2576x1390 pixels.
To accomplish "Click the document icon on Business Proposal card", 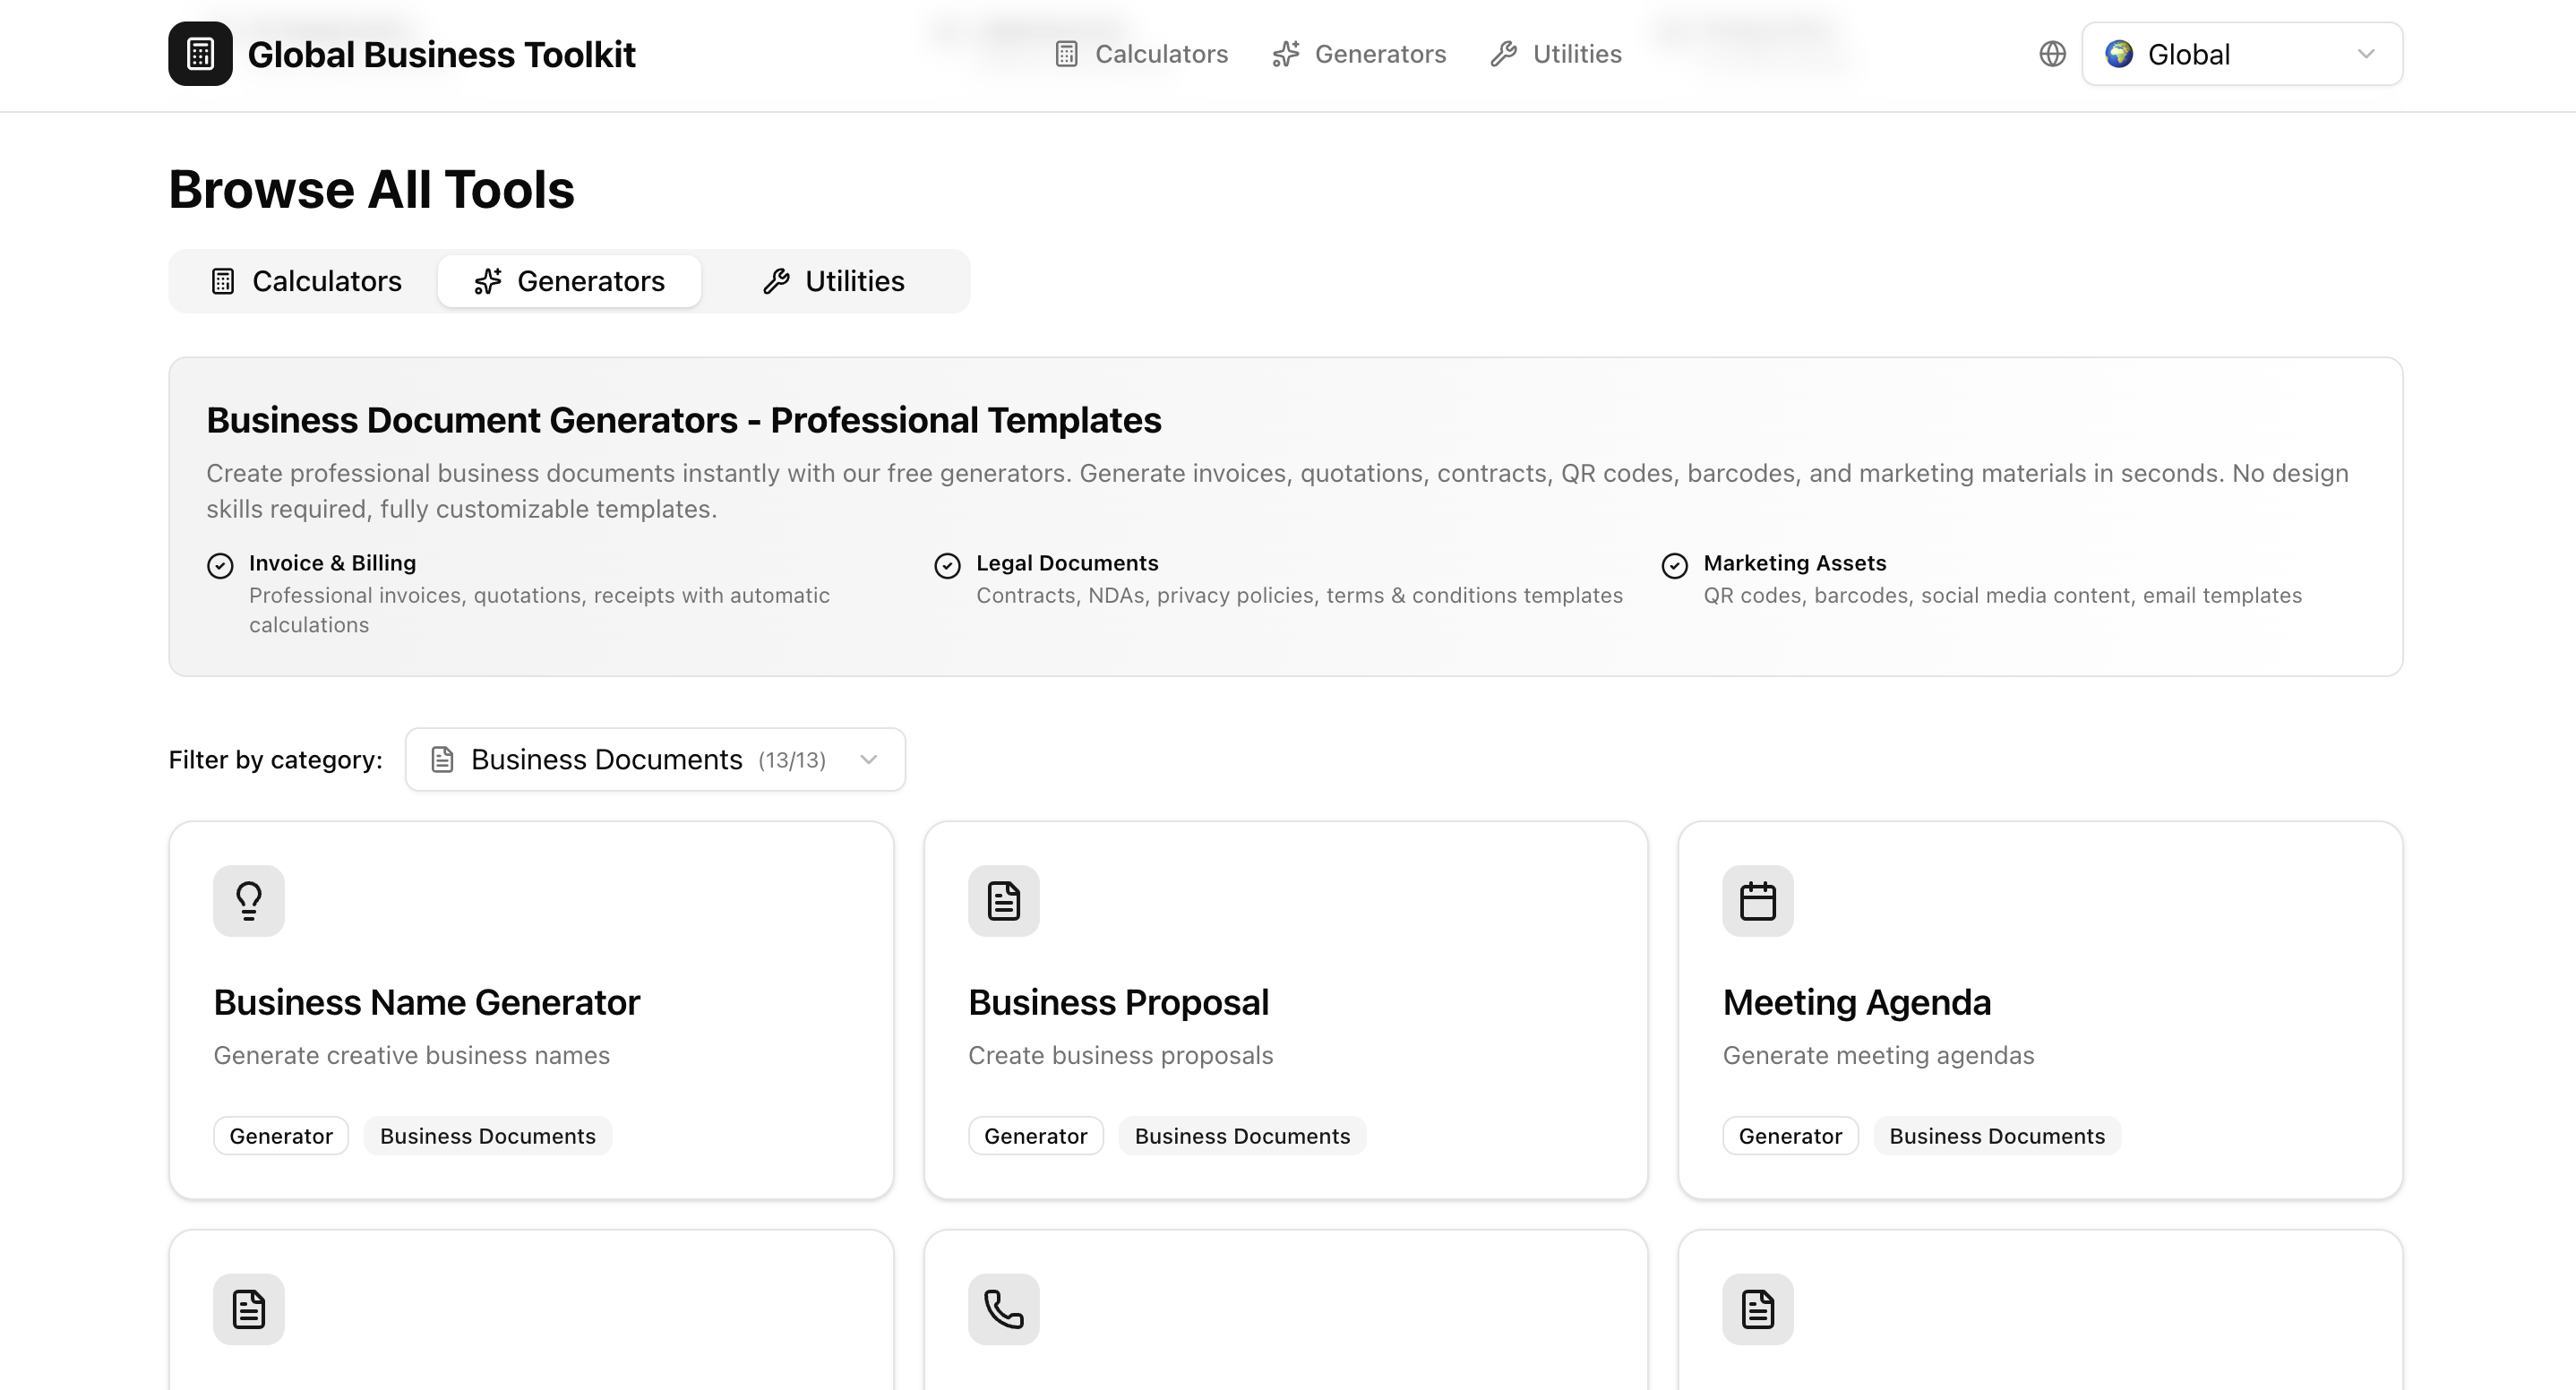I will click(x=1003, y=901).
